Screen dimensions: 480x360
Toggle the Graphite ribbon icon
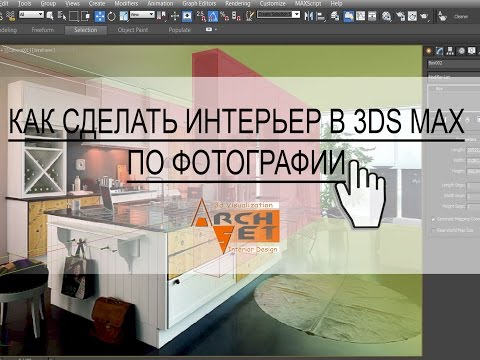[348, 16]
